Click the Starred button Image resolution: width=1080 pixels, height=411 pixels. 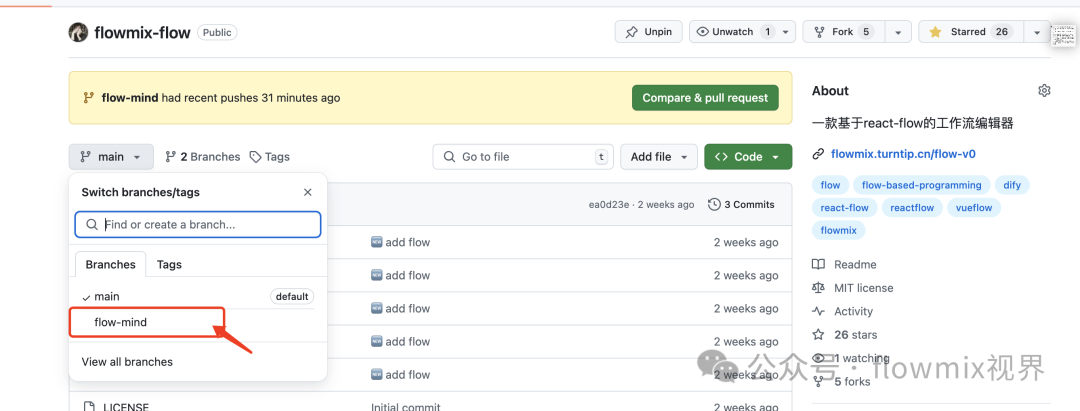coord(969,32)
